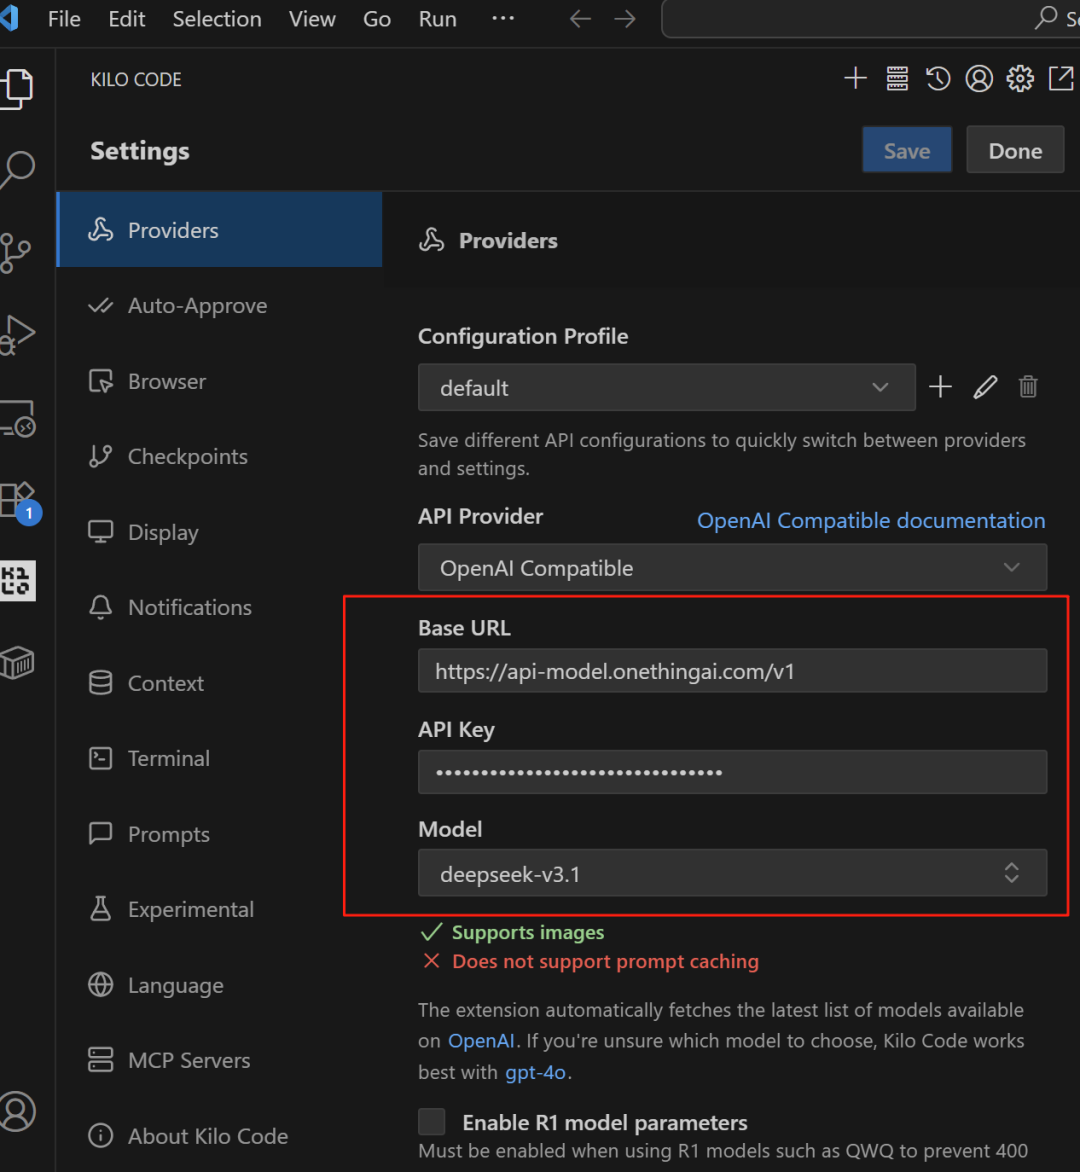Start a new Kilo Code task with plus icon

(855, 79)
